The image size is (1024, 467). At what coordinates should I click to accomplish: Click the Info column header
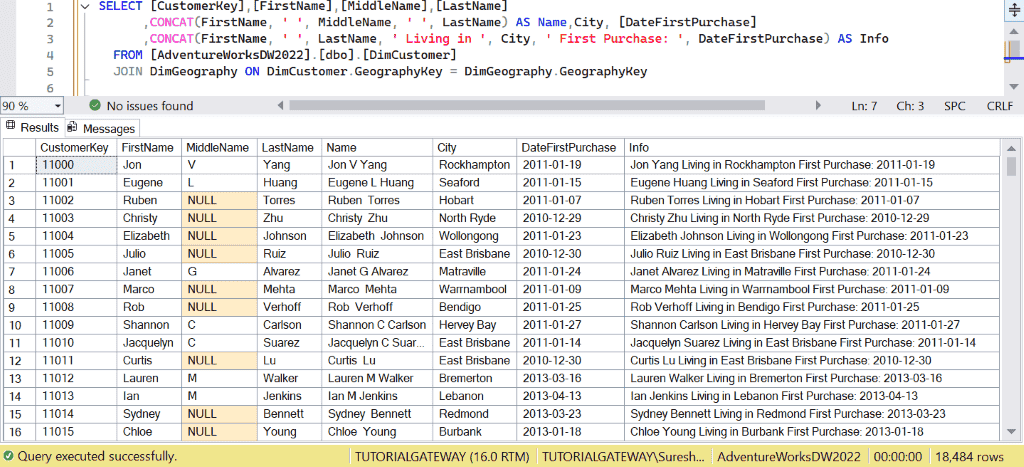(x=639, y=147)
